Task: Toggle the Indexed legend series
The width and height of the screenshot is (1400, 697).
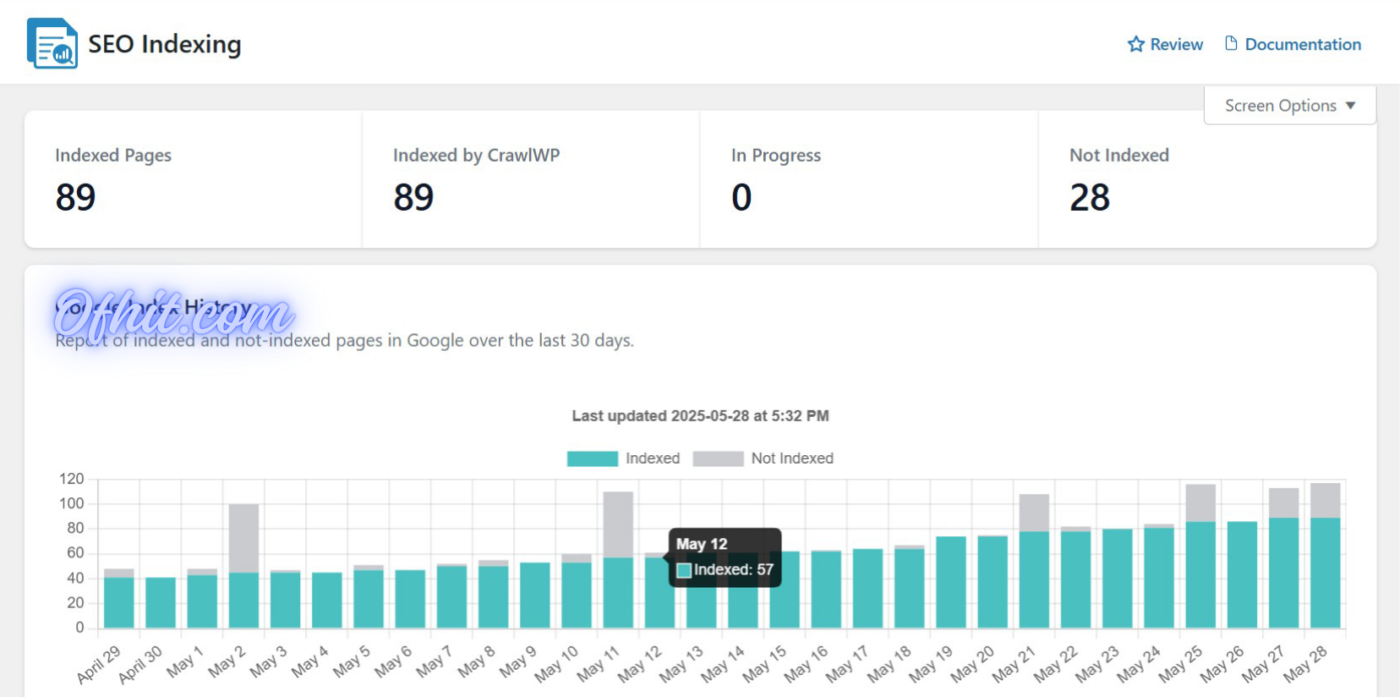Action: click(x=652, y=458)
